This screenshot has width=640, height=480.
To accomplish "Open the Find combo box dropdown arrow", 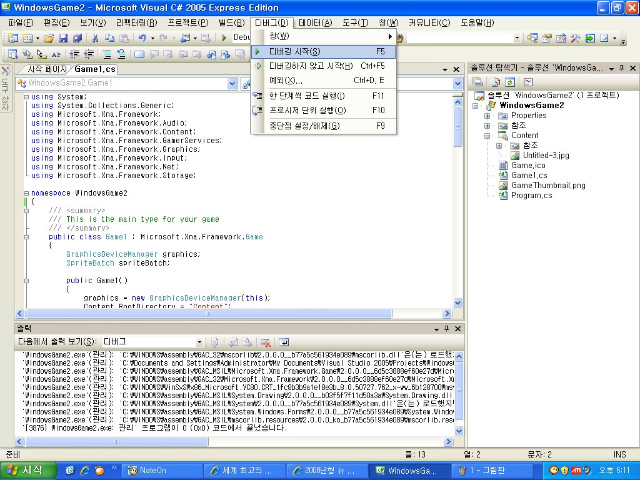I will (517, 38).
